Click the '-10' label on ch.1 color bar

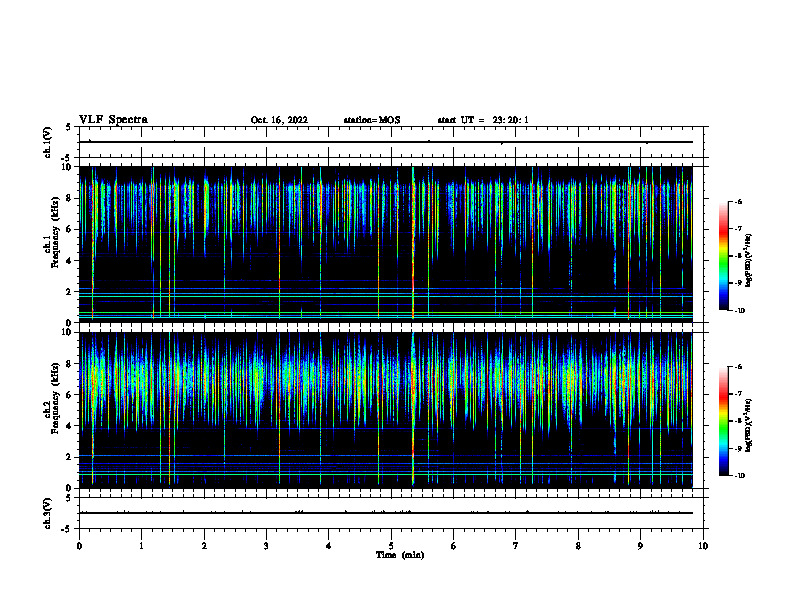(x=739, y=311)
